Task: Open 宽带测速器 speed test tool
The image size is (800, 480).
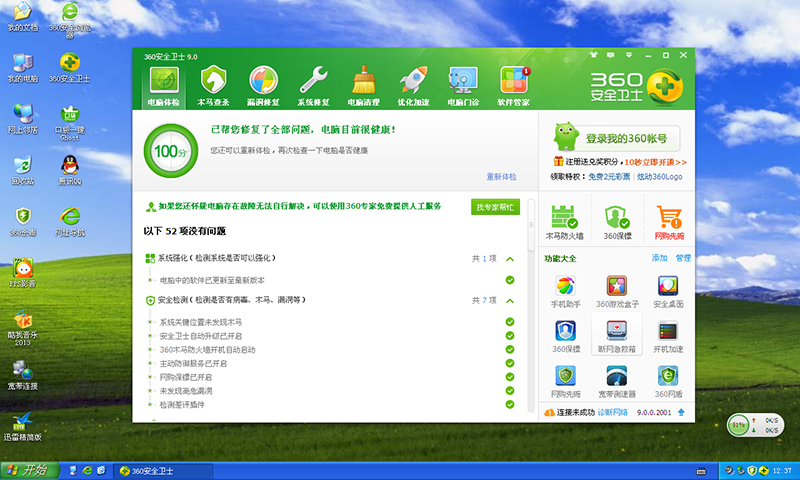Action: click(x=616, y=381)
